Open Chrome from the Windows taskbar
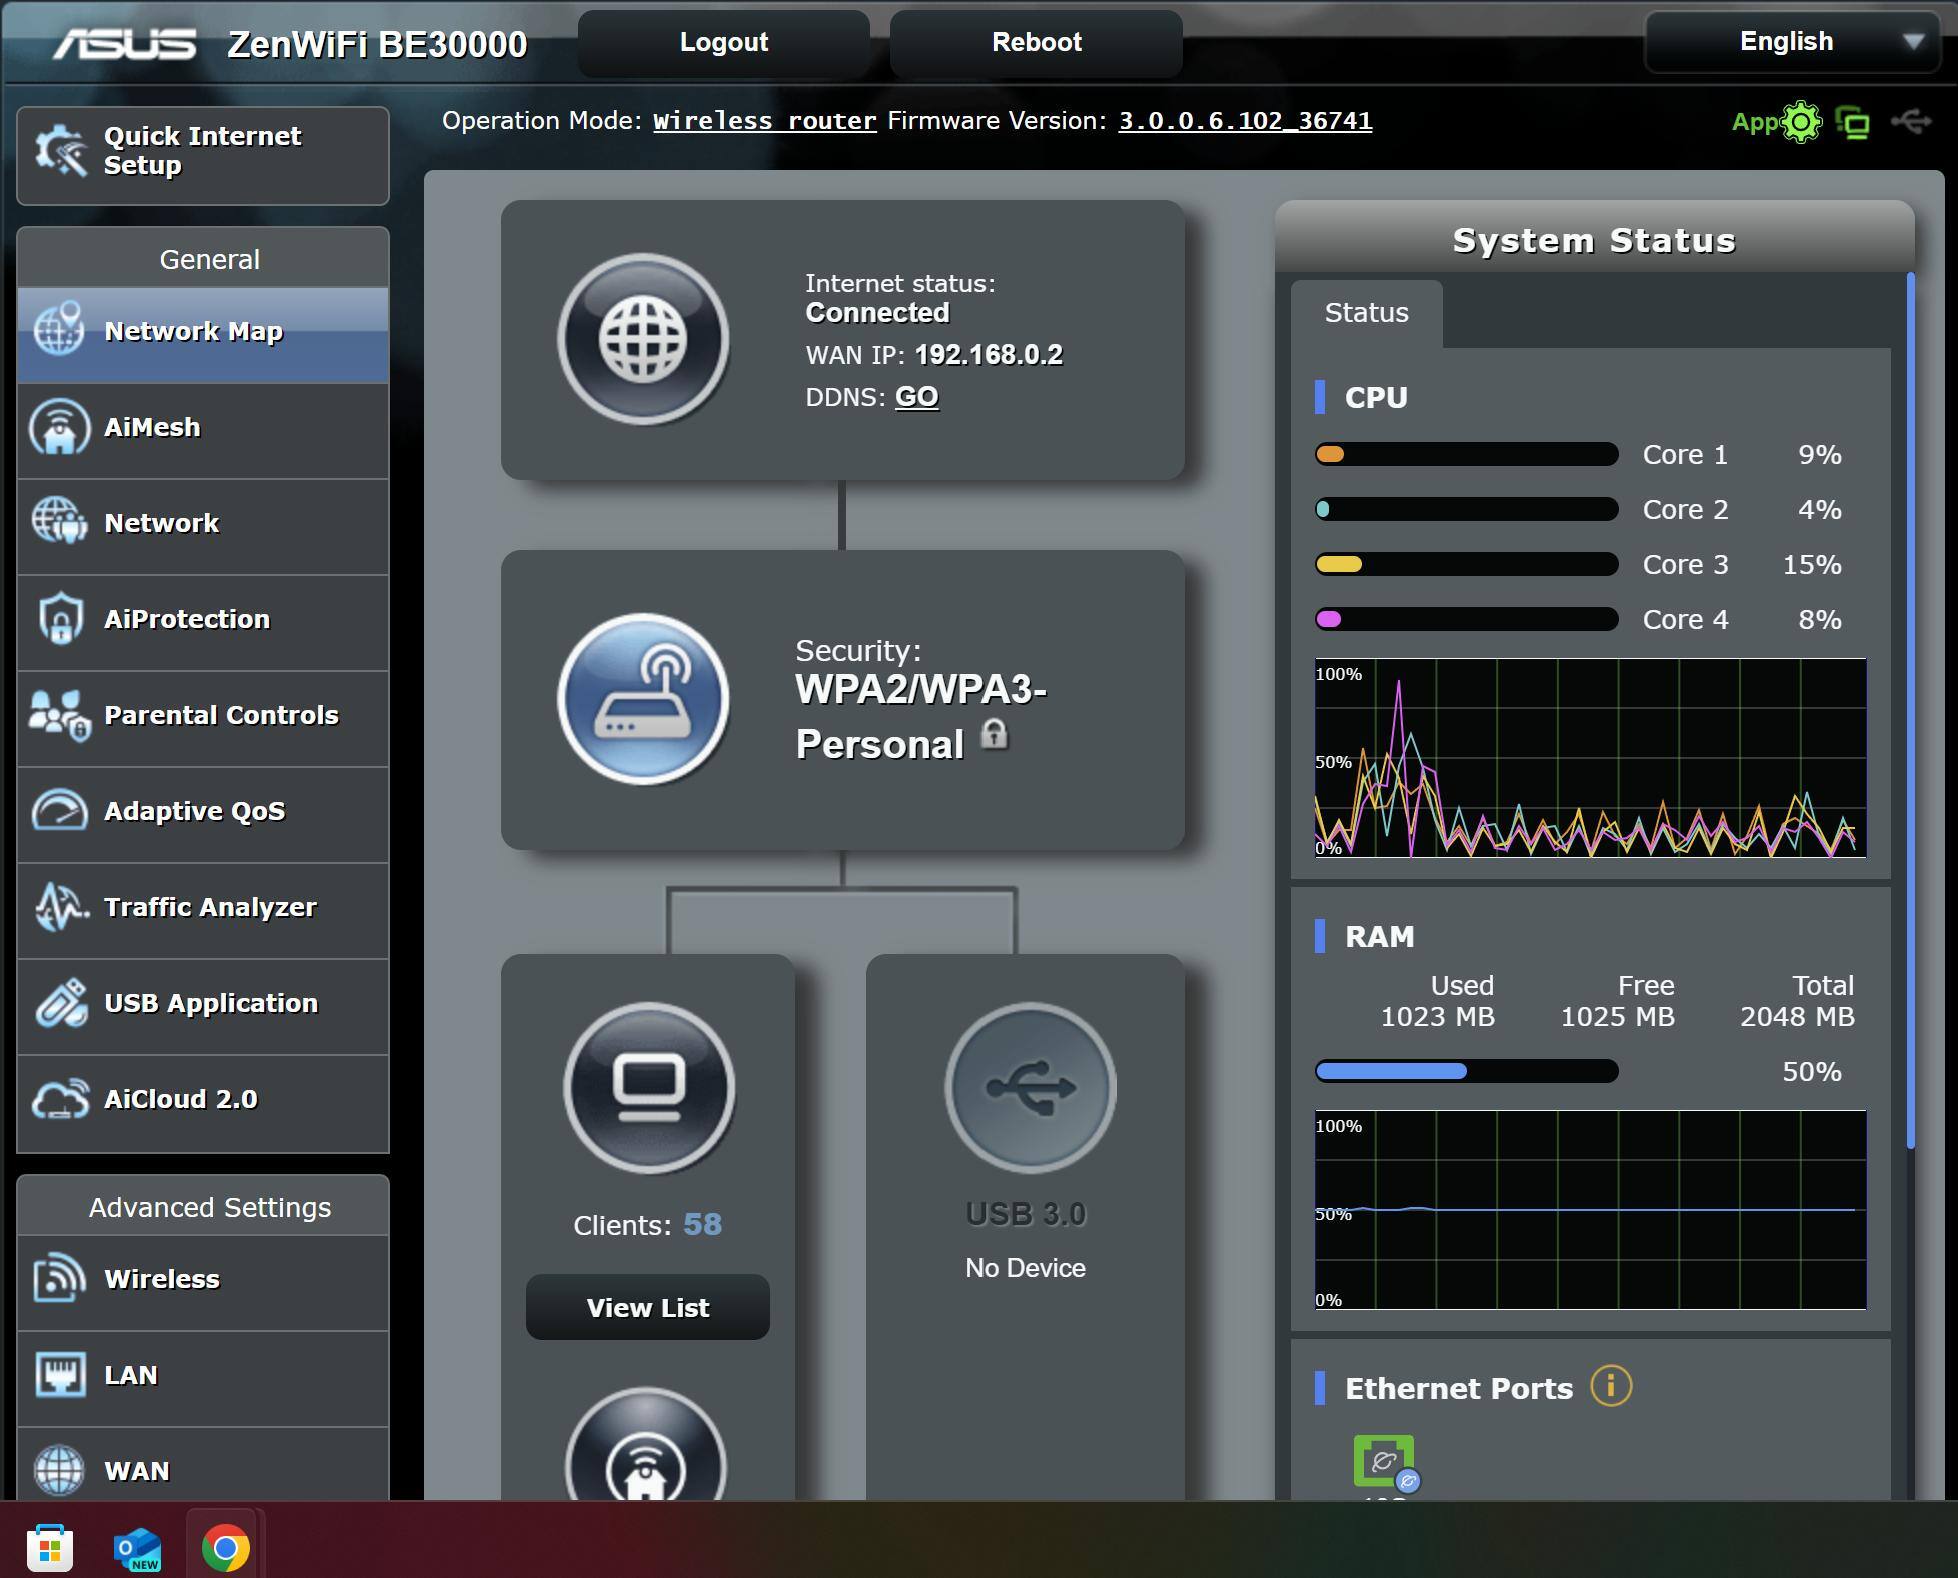 tap(225, 1548)
